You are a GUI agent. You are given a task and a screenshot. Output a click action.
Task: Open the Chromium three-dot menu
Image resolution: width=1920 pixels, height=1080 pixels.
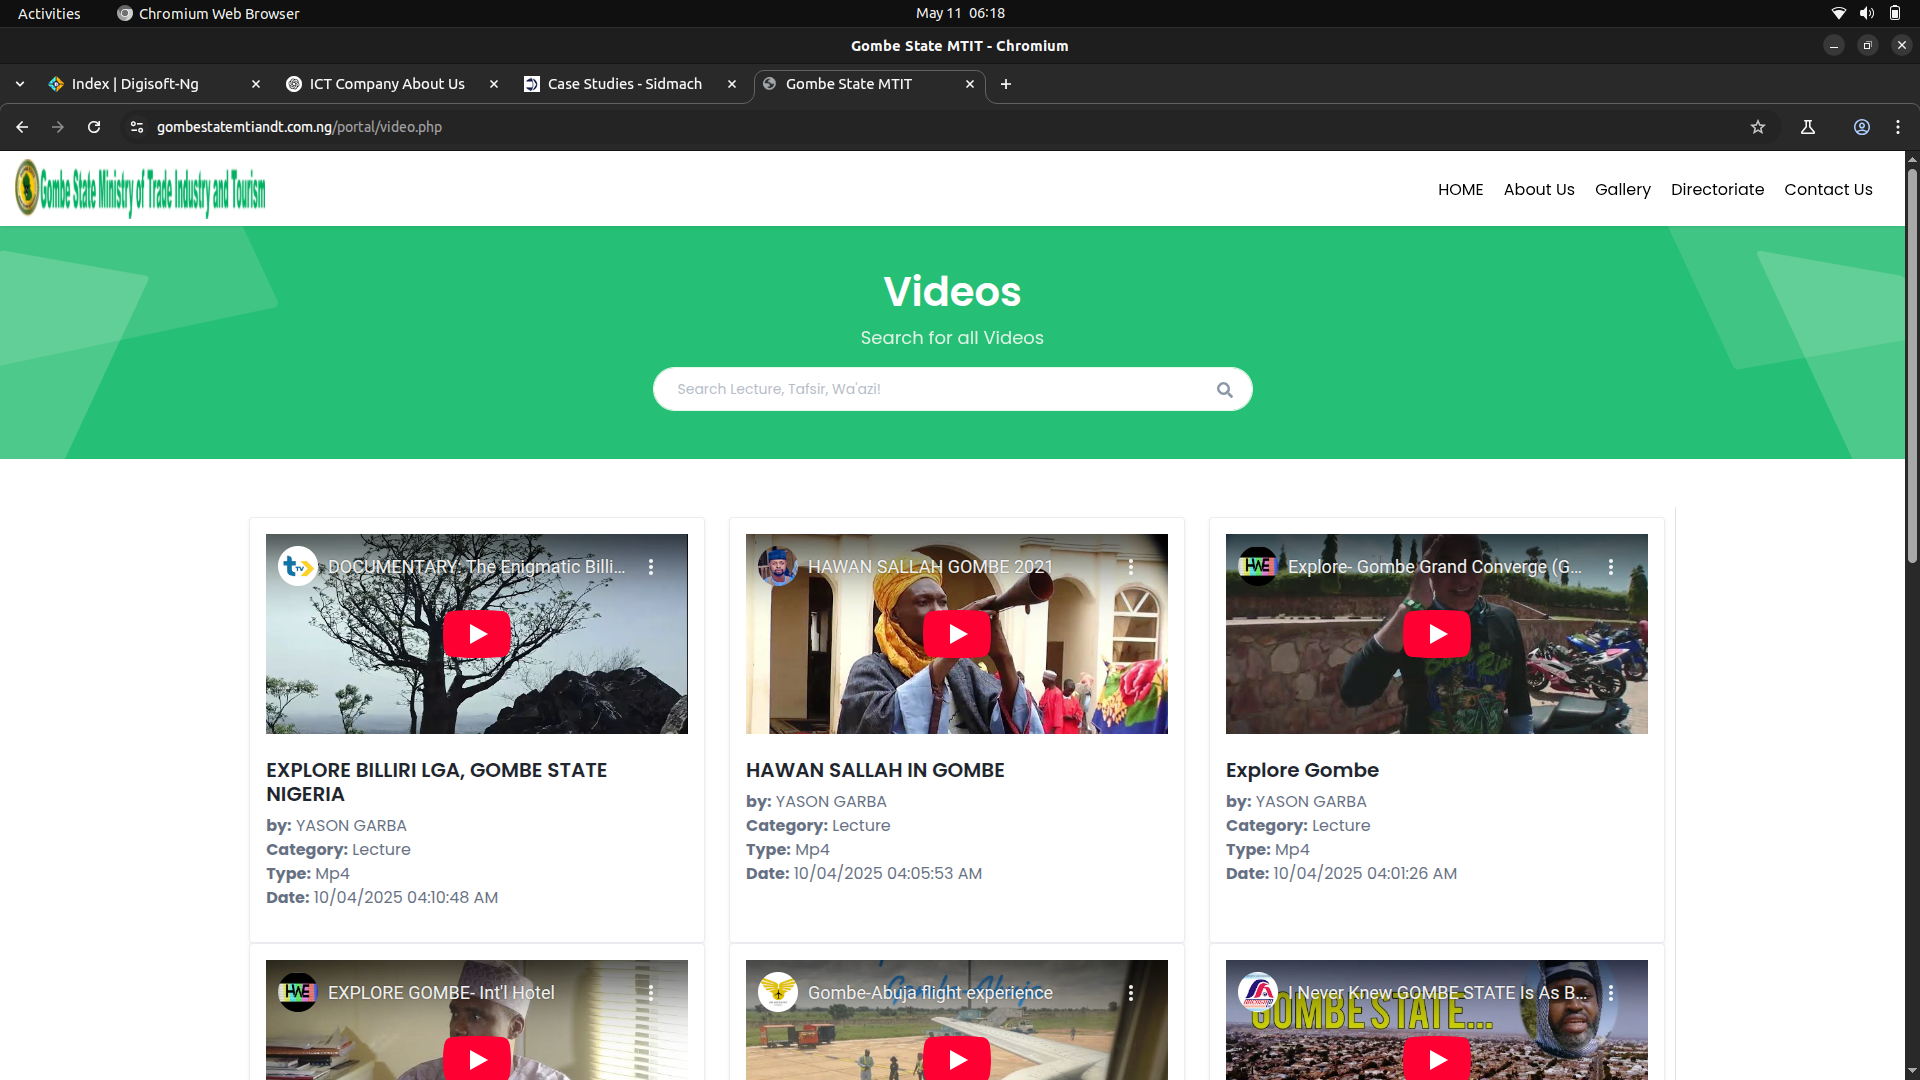pyautogui.click(x=1898, y=127)
